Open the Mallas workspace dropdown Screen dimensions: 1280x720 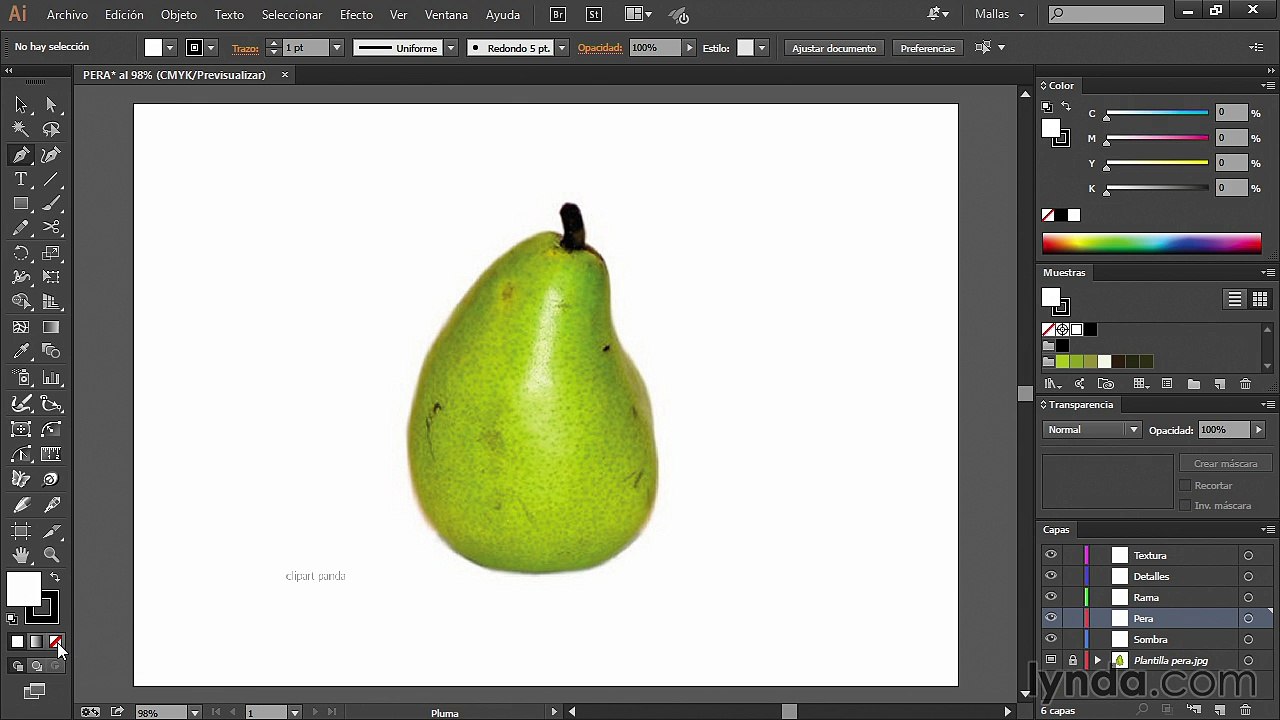click(x=1000, y=15)
